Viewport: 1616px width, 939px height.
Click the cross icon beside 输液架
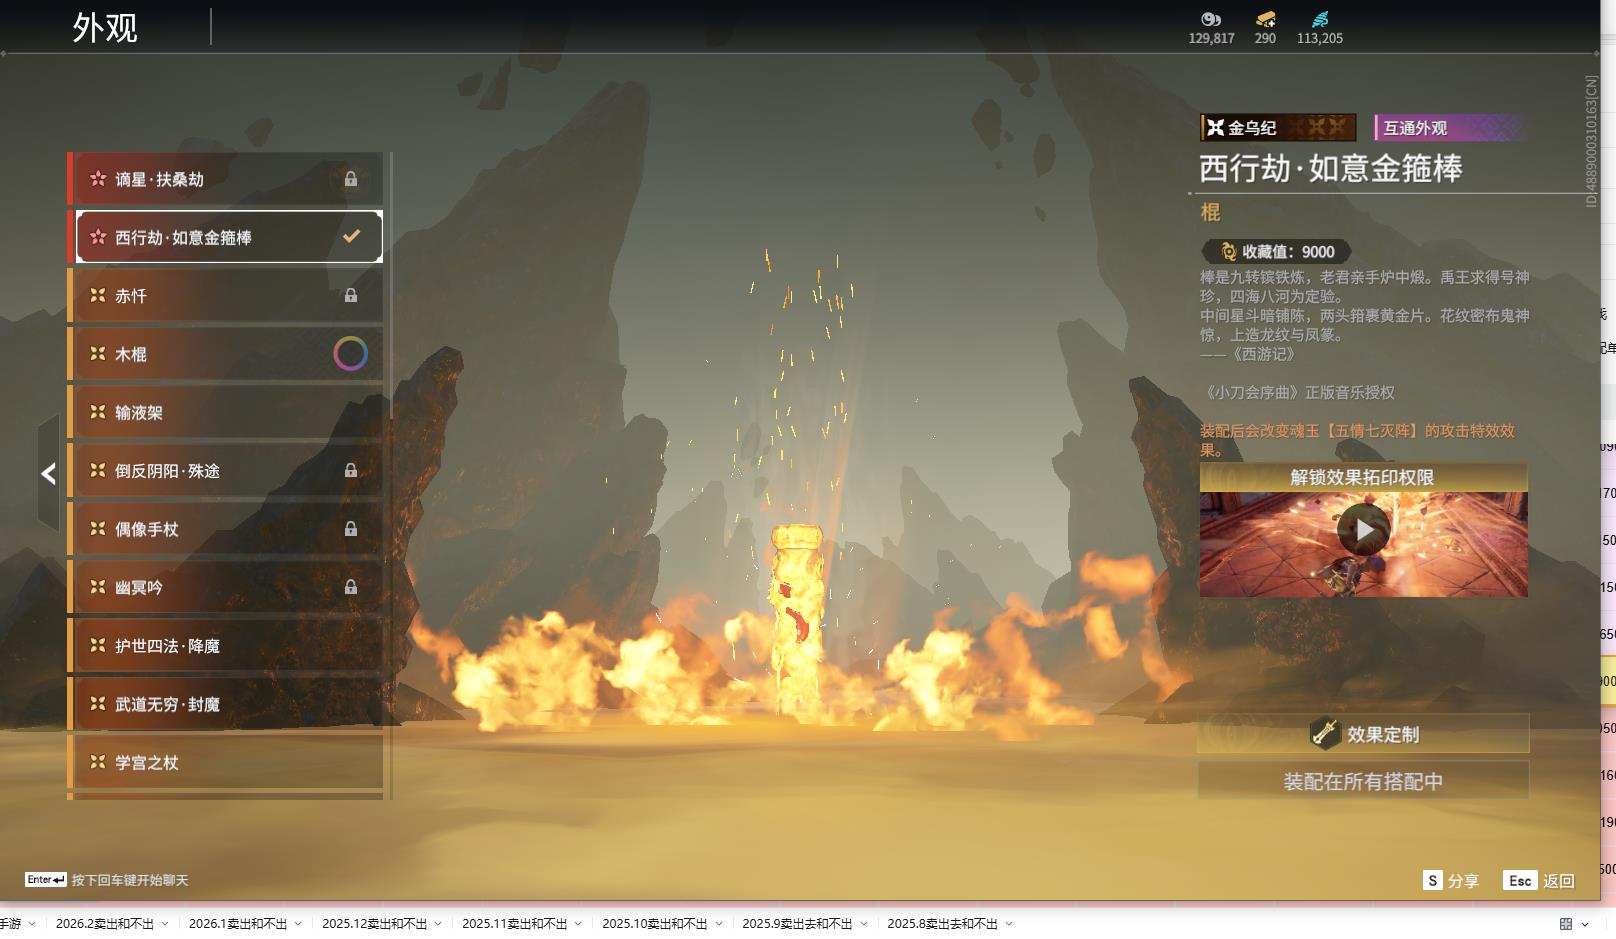click(x=98, y=412)
